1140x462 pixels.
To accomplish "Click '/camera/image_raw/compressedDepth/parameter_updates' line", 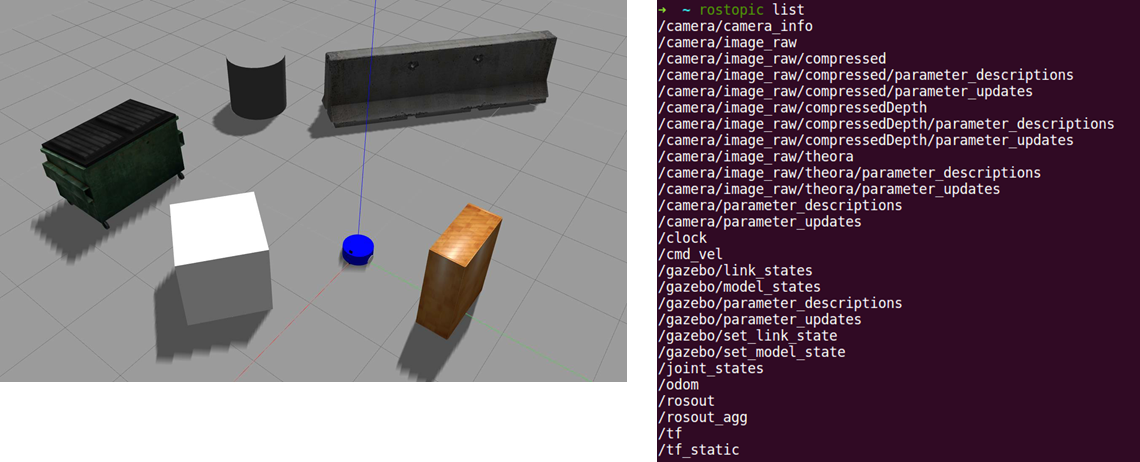I will pos(865,140).
